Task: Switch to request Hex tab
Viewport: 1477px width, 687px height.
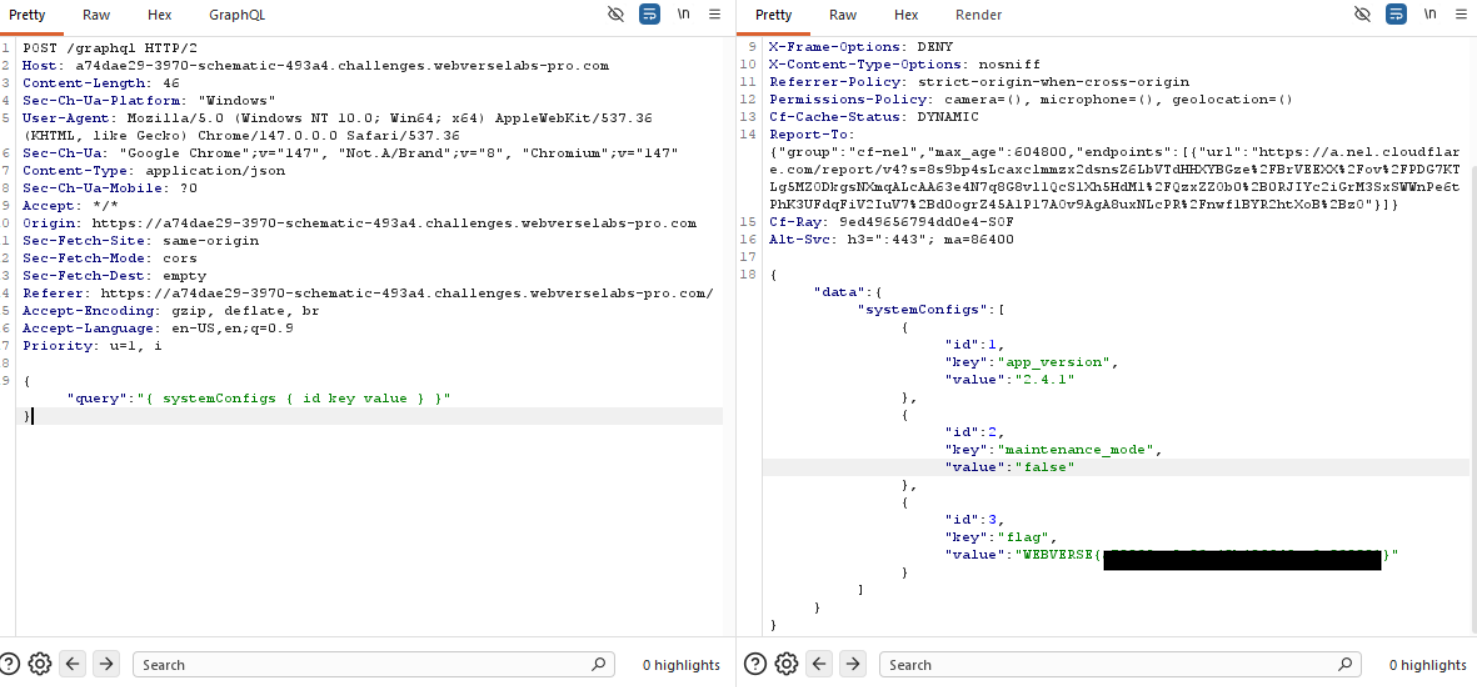Action: point(159,15)
